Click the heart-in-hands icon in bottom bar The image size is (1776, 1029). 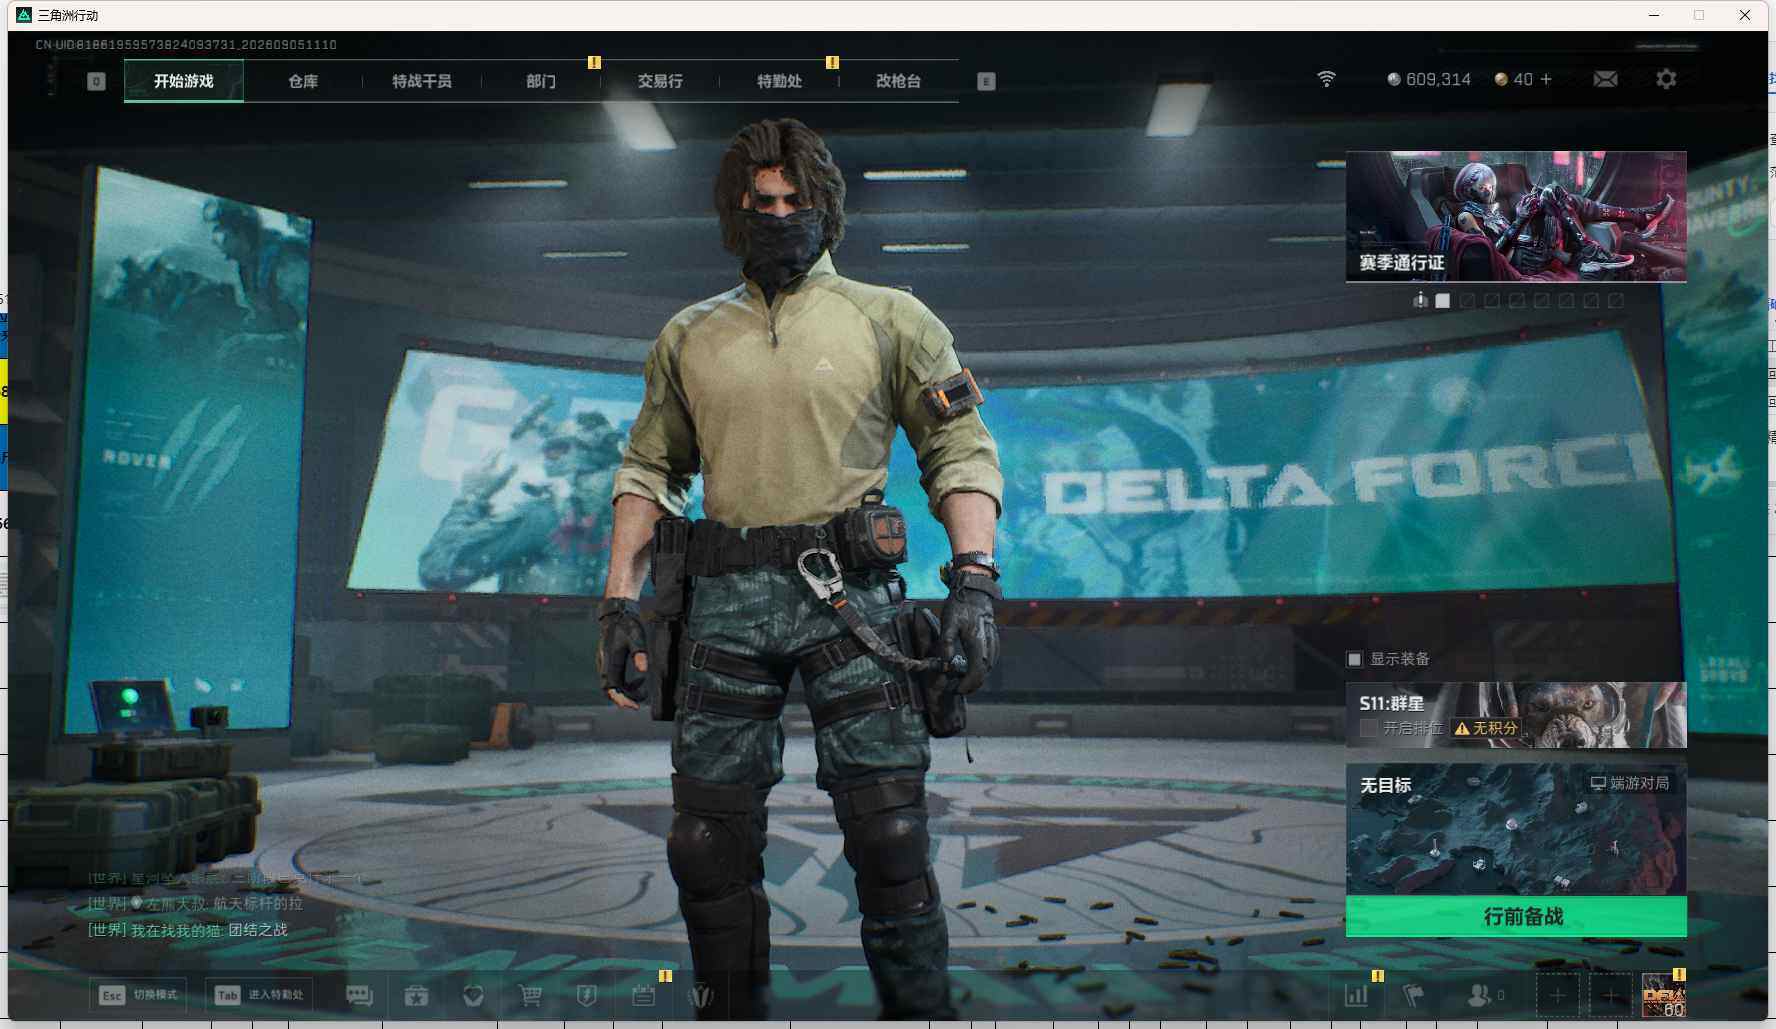[x=473, y=995]
